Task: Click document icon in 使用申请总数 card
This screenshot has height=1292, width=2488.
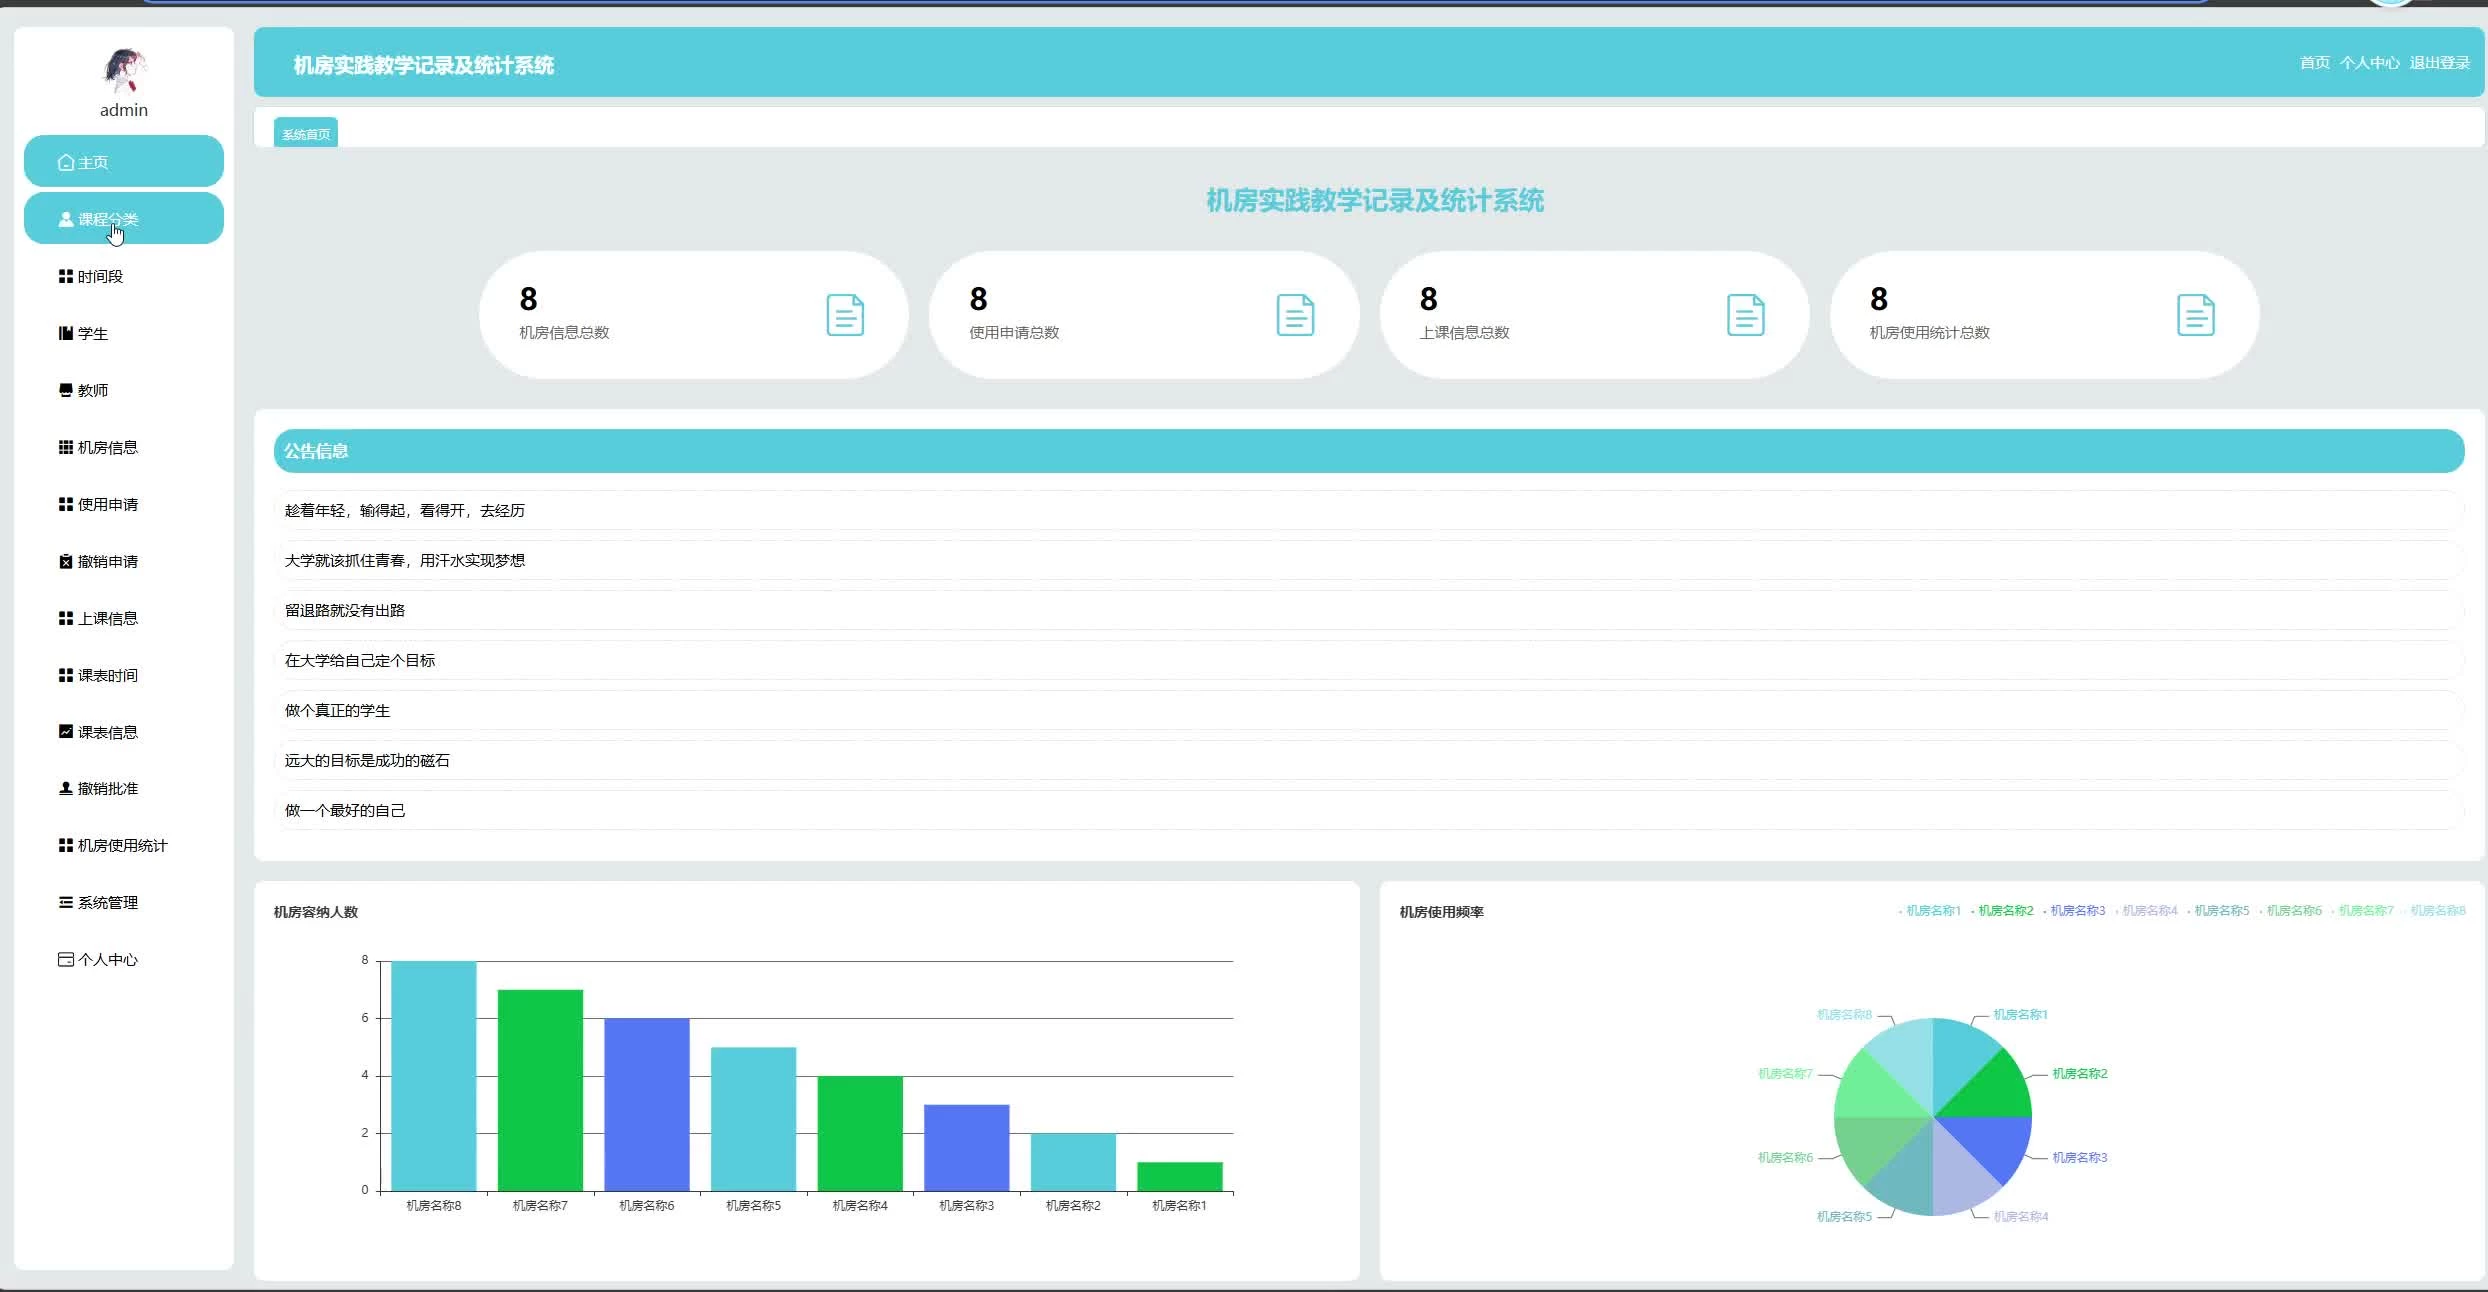Action: click(1295, 315)
